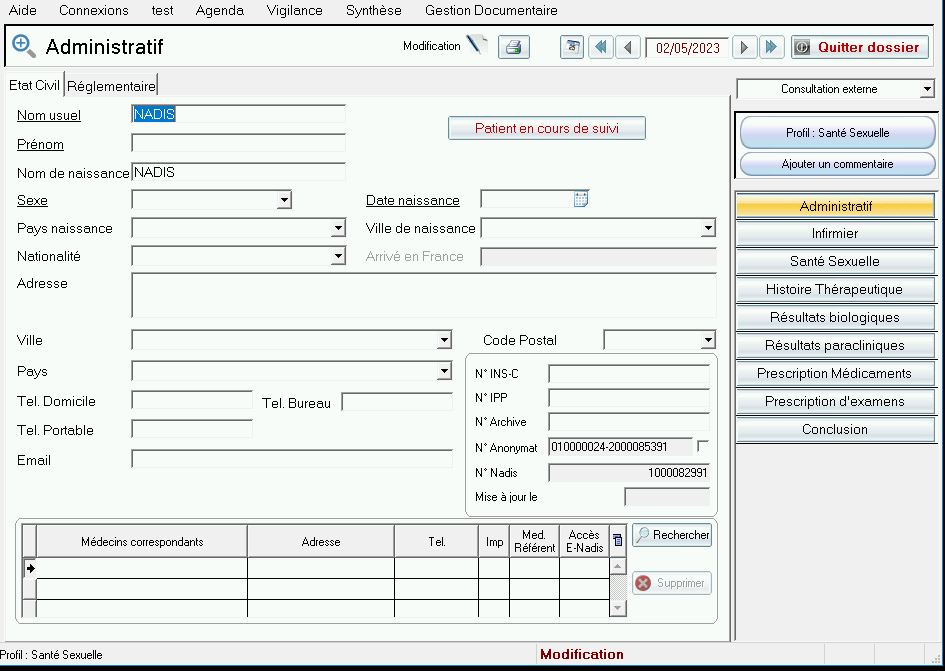The height and width of the screenshot is (671, 945).
Task: Open the Prescription d'examens section
Action: 835,402
